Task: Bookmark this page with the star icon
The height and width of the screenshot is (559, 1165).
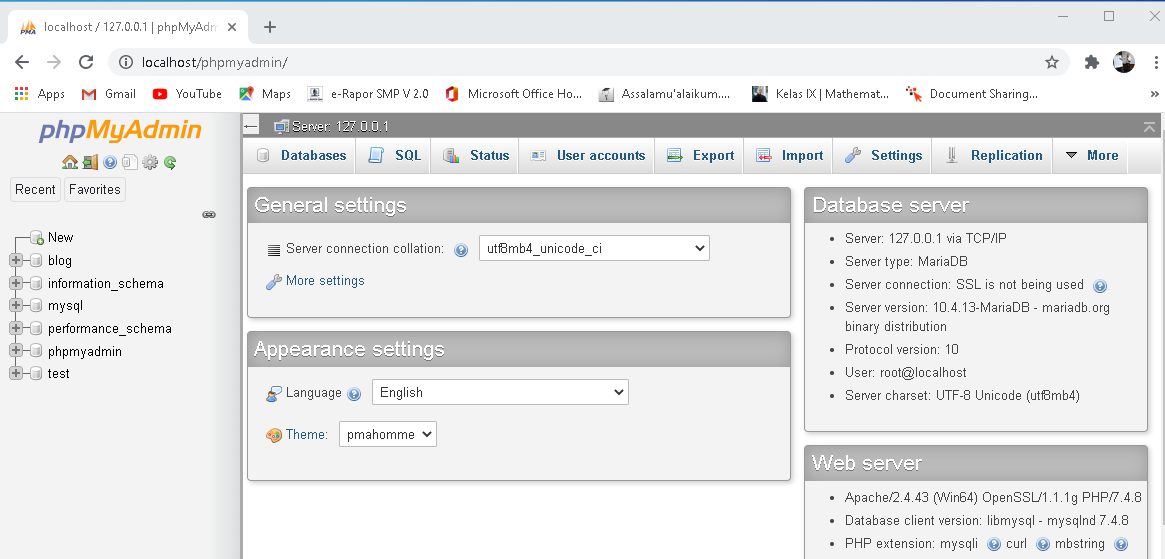Action: [1052, 62]
